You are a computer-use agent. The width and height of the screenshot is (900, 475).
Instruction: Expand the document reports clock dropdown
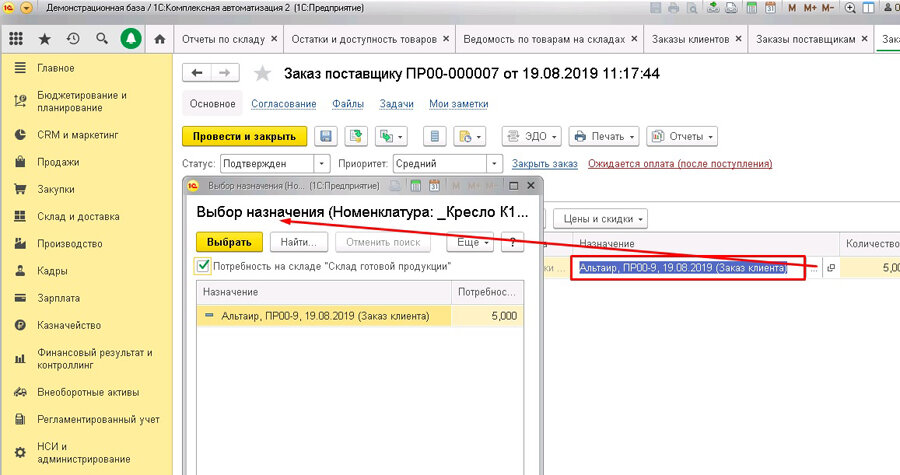point(470,137)
